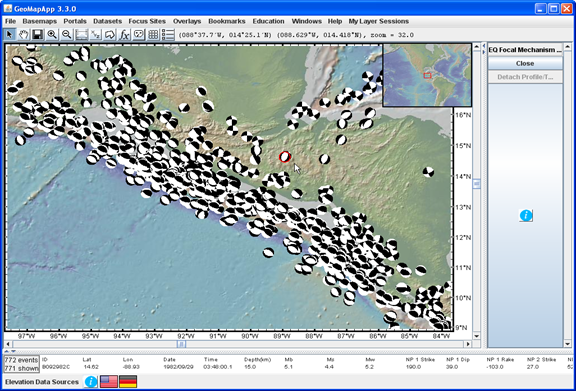Screen dimensions: 576x391
Task: Click the coordinates readout in toolbar
Action: pyautogui.click(x=296, y=35)
